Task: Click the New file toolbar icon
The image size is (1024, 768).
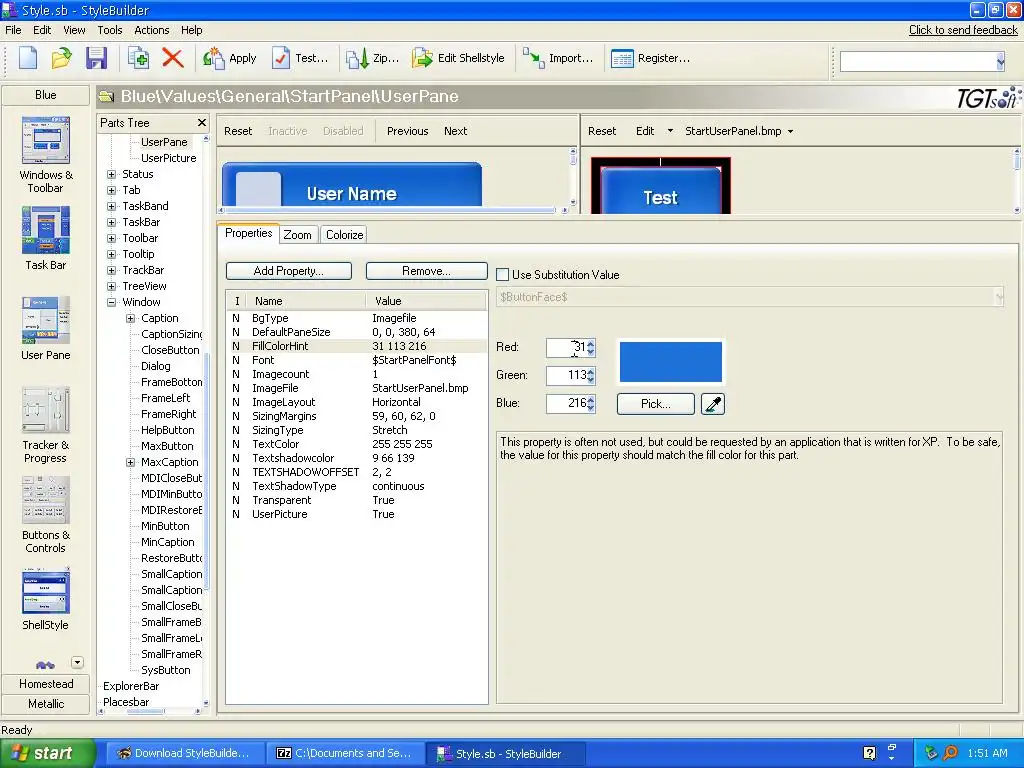Action: 28,58
